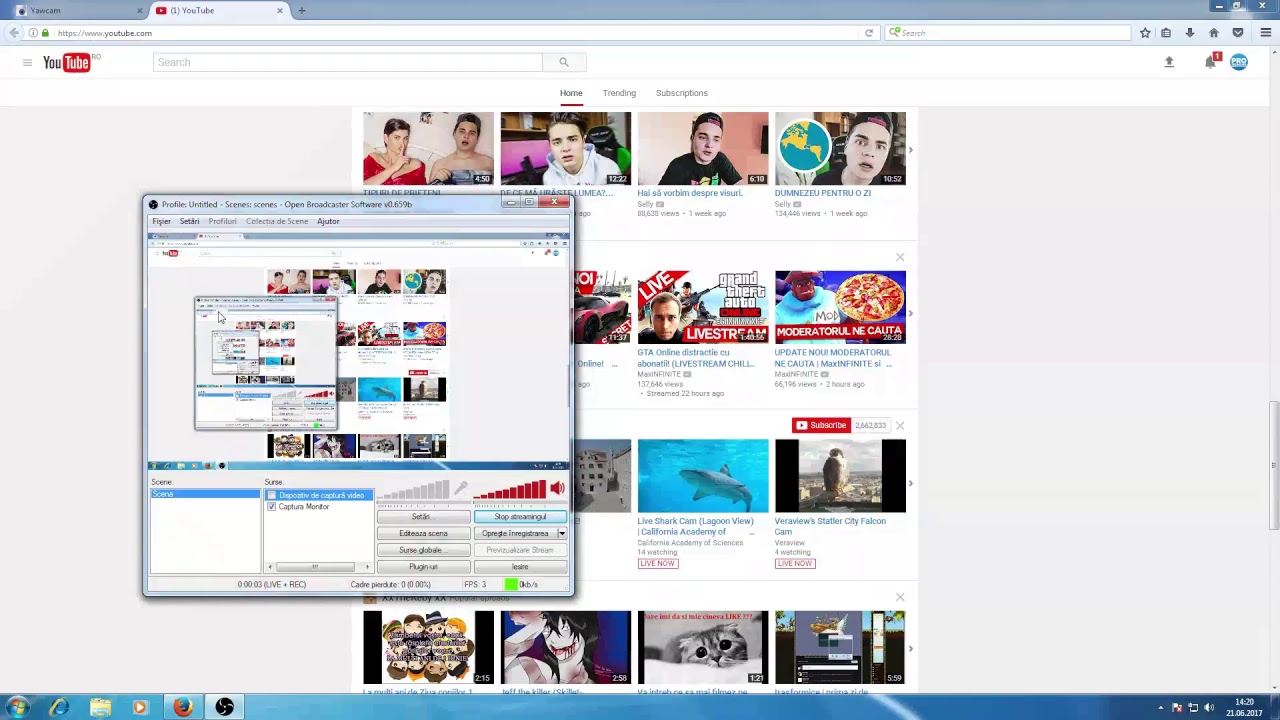
Task: Click the Setări... button in OBS
Action: coord(423,517)
